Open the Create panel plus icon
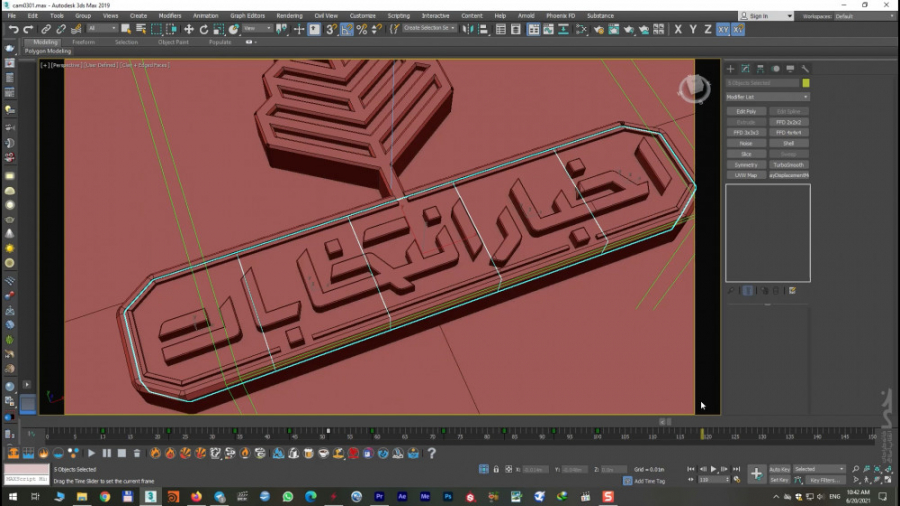This screenshot has width=900, height=506. 730,68
